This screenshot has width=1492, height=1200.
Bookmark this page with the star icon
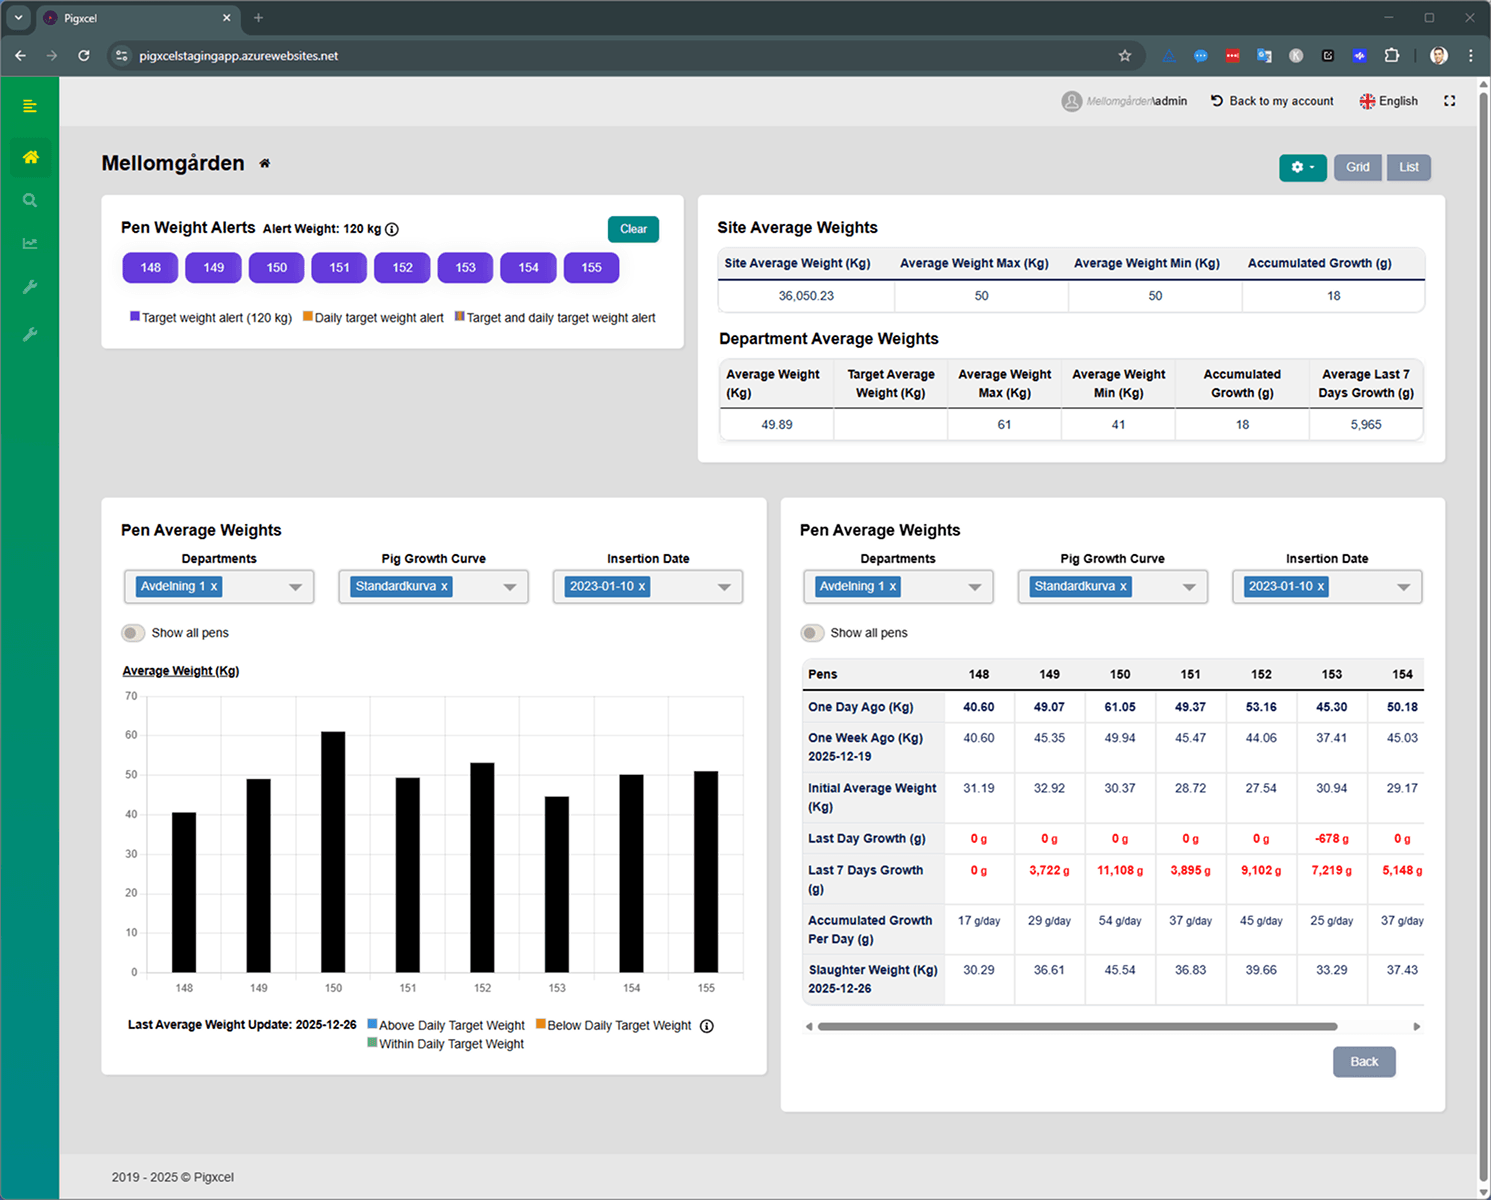(x=1125, y=56)
